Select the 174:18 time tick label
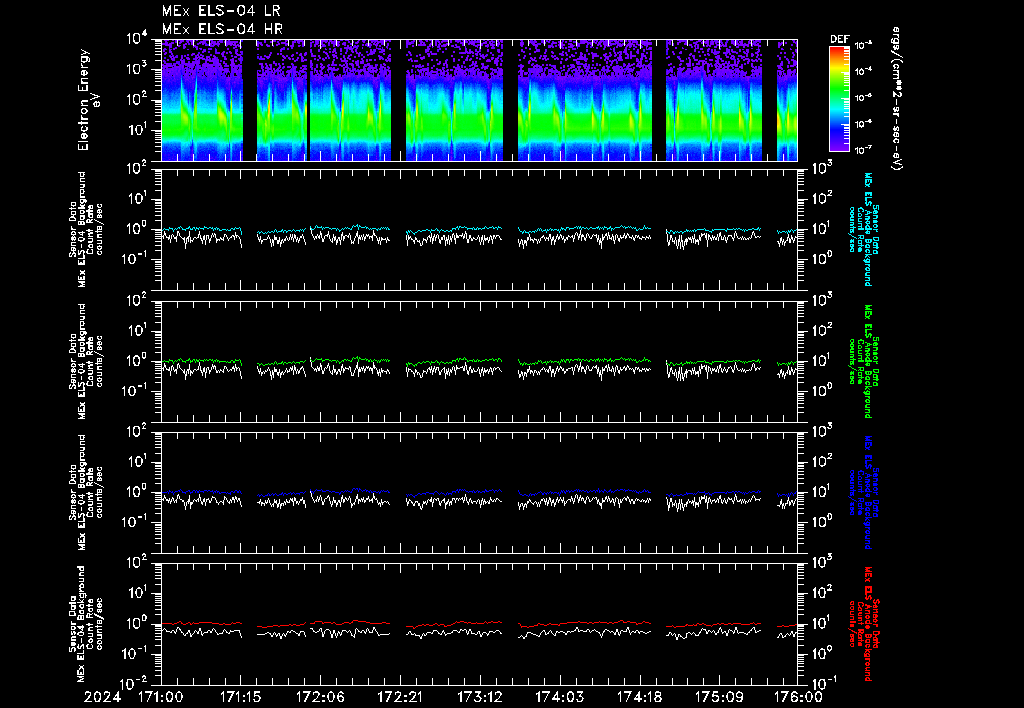 pos(640,695)
